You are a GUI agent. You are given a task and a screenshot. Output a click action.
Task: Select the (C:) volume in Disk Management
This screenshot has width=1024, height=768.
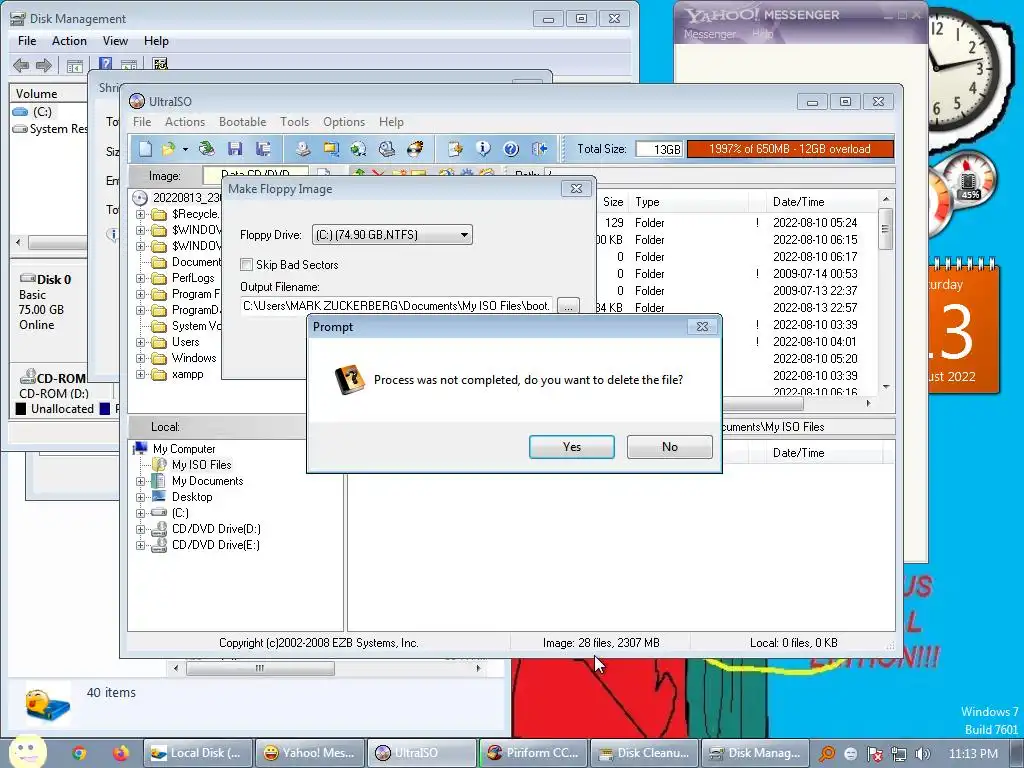(42, 112)
